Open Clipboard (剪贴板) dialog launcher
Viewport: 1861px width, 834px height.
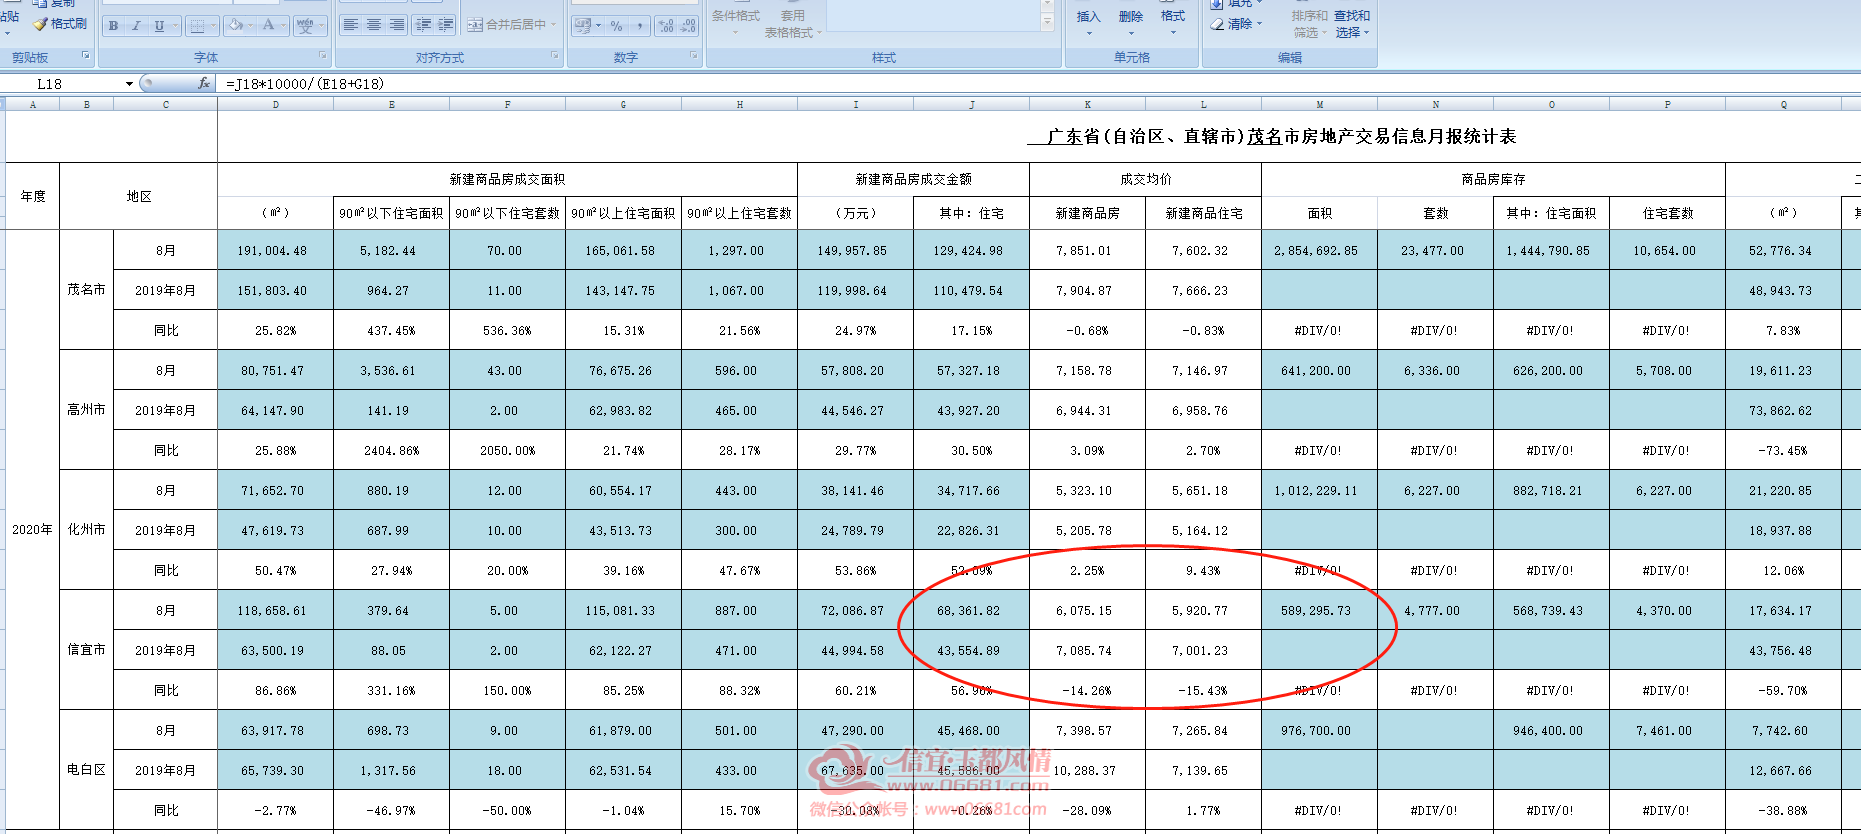(86, 55)
